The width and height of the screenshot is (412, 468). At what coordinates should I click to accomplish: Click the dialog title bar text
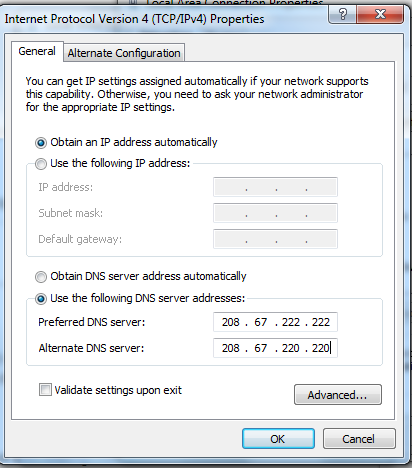[x=134, y=19]
